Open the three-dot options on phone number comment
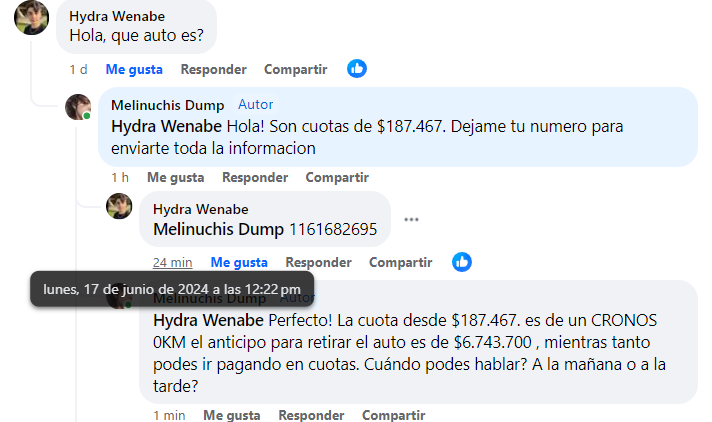This screenshot has width=712, height=422. tap(411, 220)
